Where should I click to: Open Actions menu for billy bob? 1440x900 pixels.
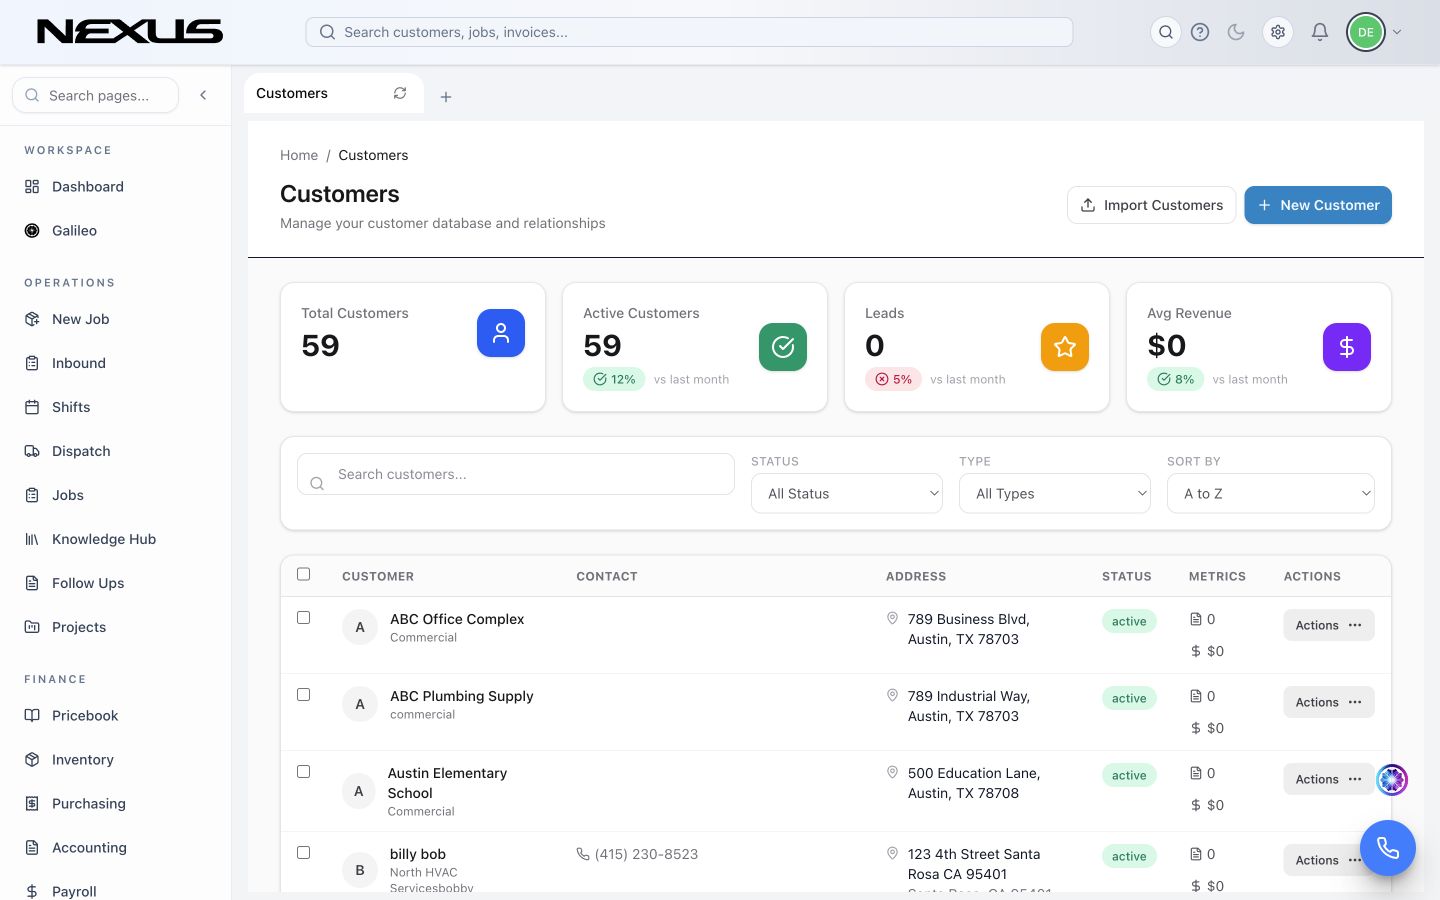1329,860
